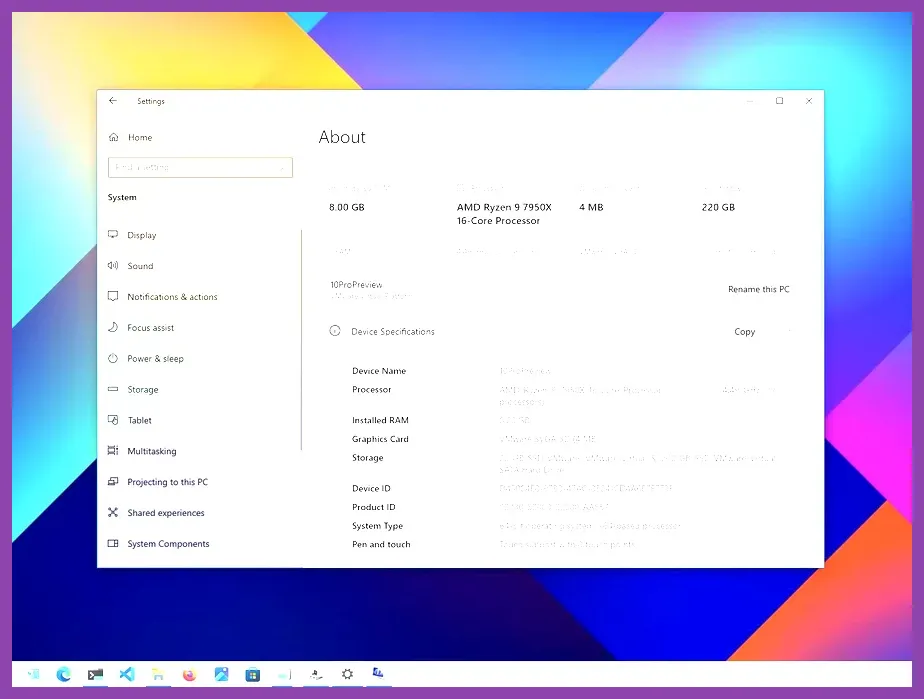
Task: Launch Firefox from the taskbar
Action: tap(189, 674)
